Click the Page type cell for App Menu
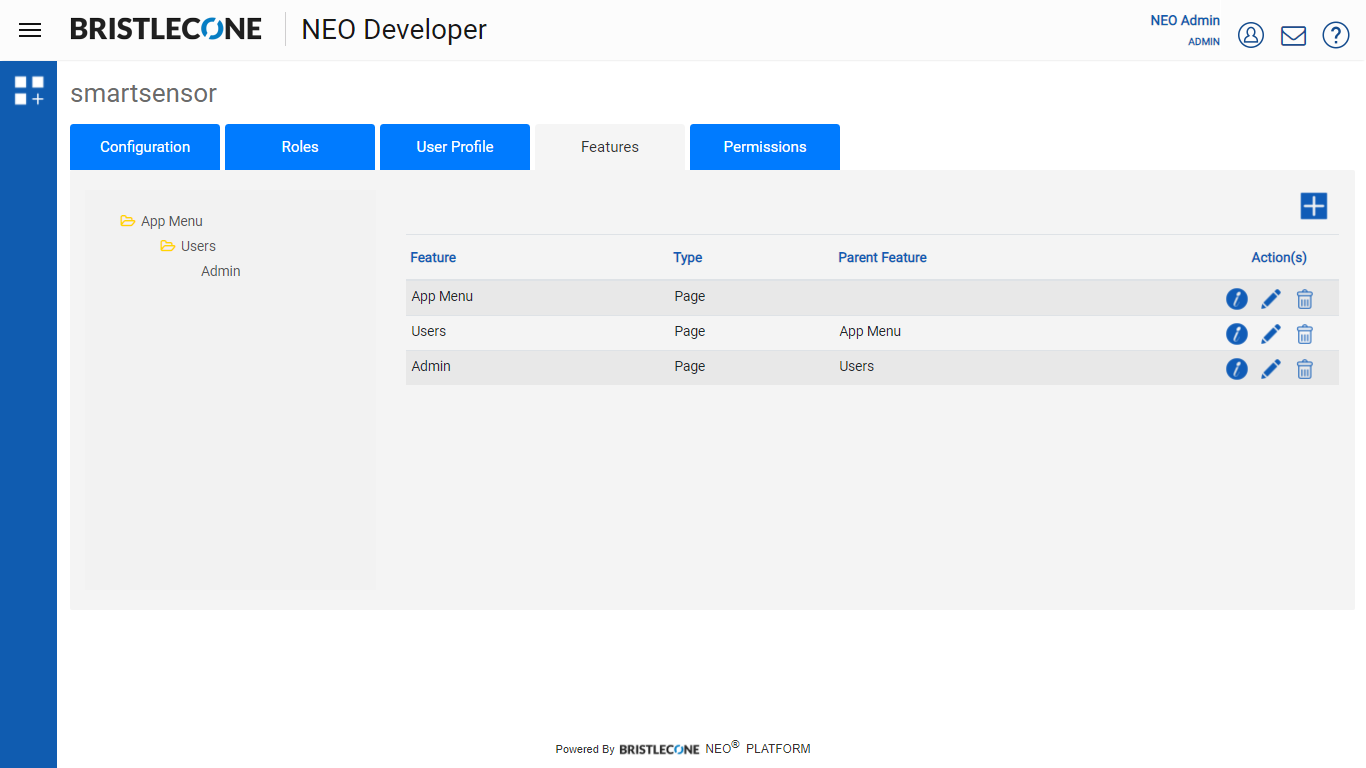This screenshot has width=1366, height=768. coord(690,296)
